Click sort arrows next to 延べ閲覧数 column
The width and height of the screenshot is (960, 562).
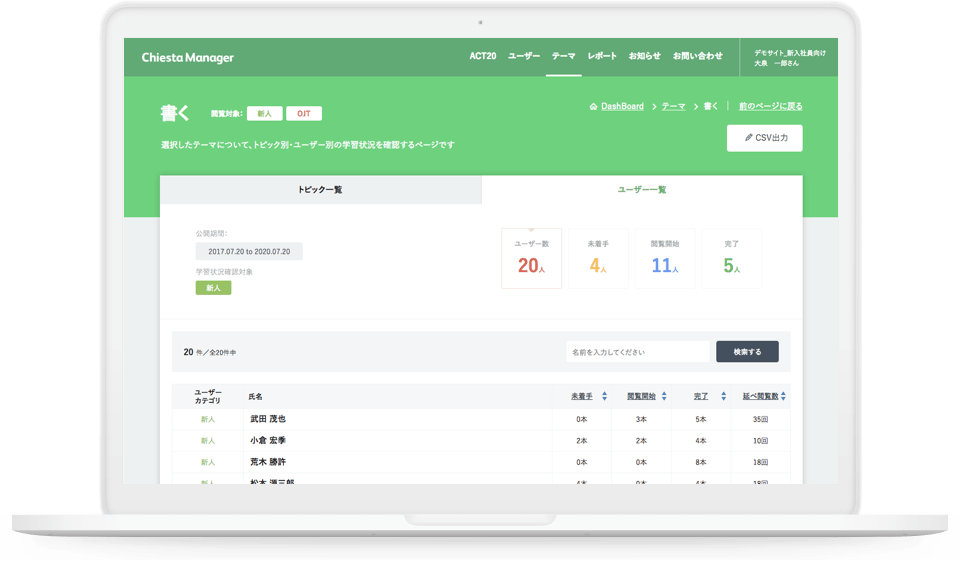pyautogui.click(x=784, y=397)
